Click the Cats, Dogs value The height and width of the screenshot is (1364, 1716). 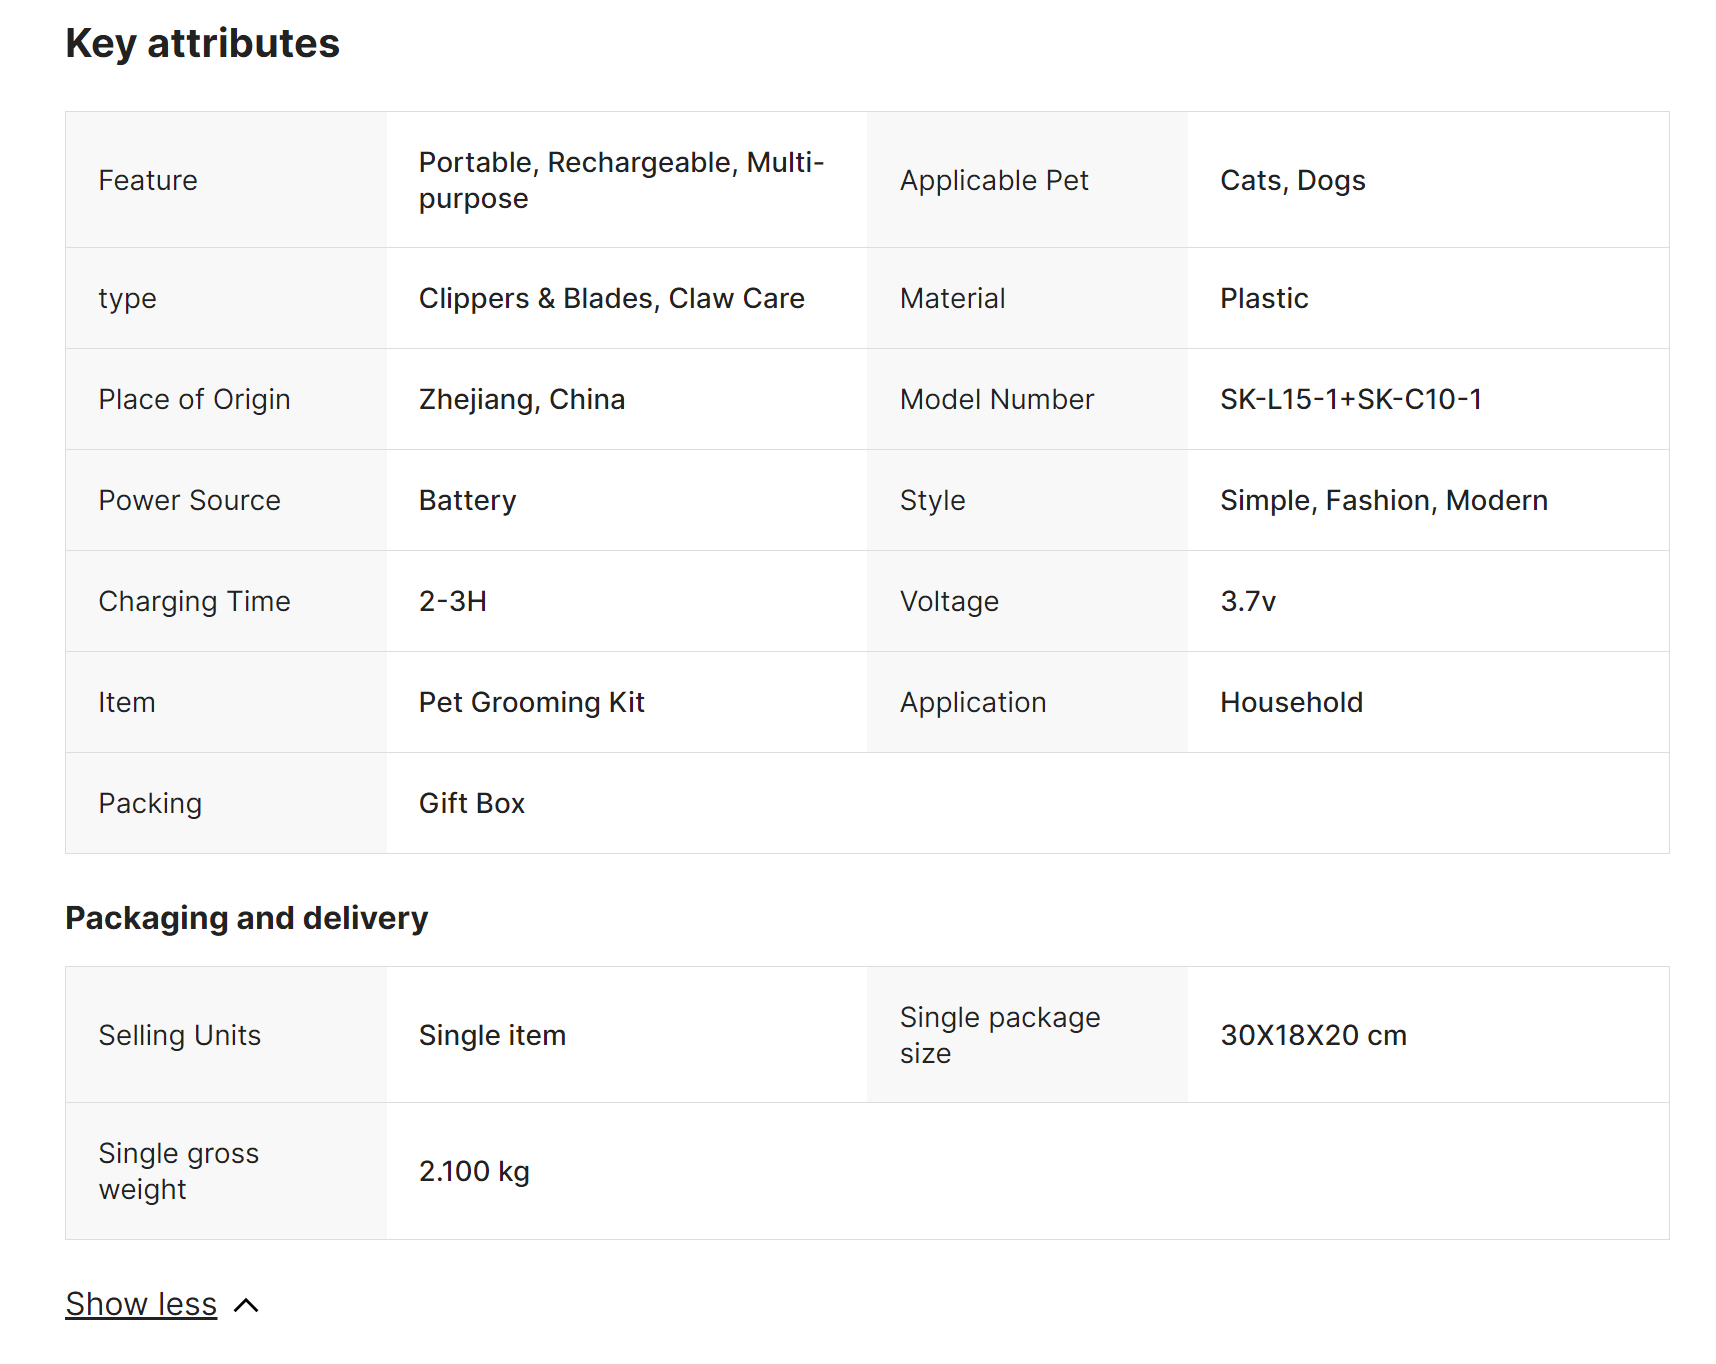[x=1292, y=180]
